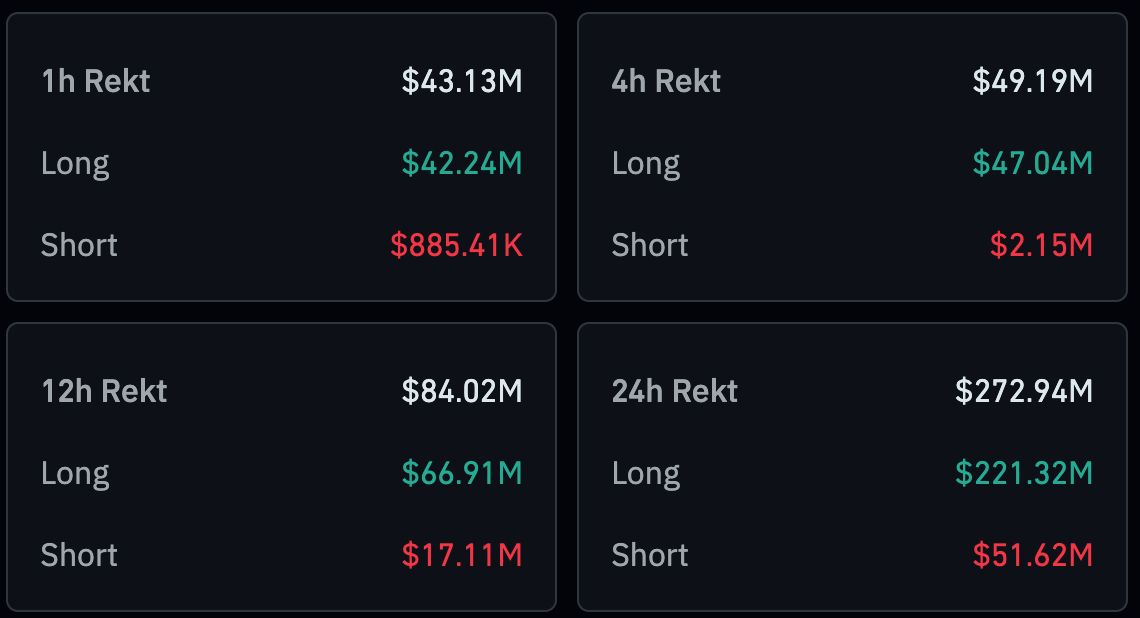Image resolution: width=1140 pixels, height=618 pixels.
Task: Select the Short label in 12h Rekt card
Action: point(79,555)
